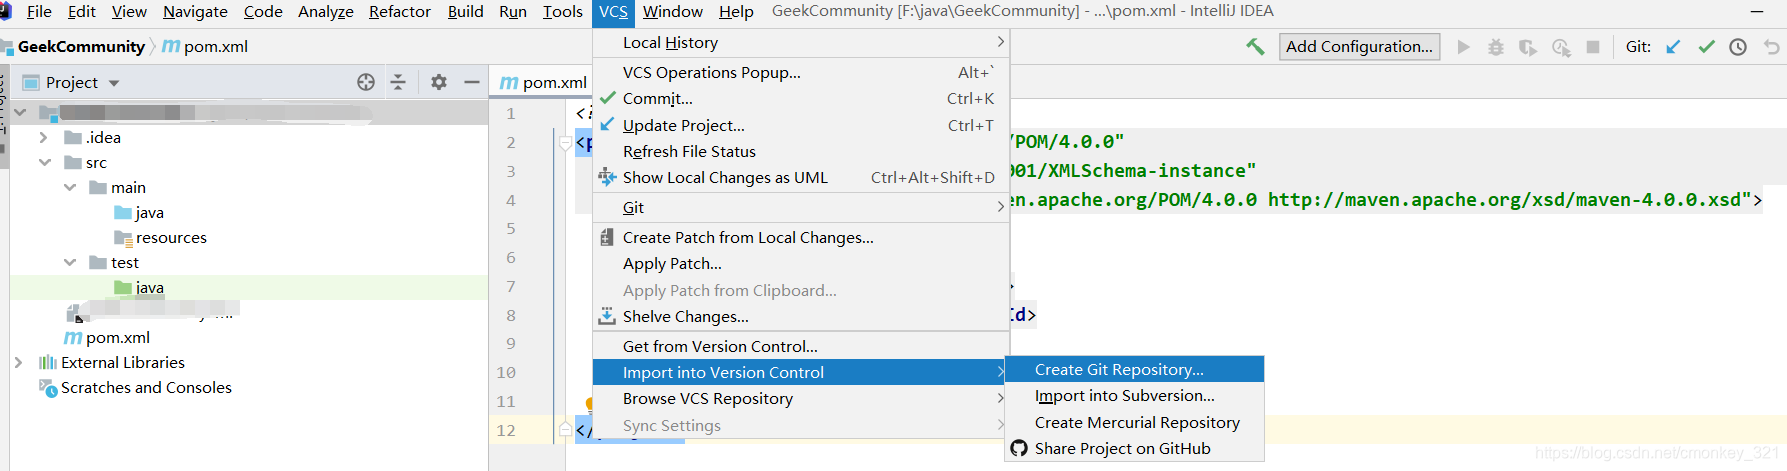Open Browse VCS Repository submenu
The height and width of the screenshot is (471, 1787).
tap(801, 399)
